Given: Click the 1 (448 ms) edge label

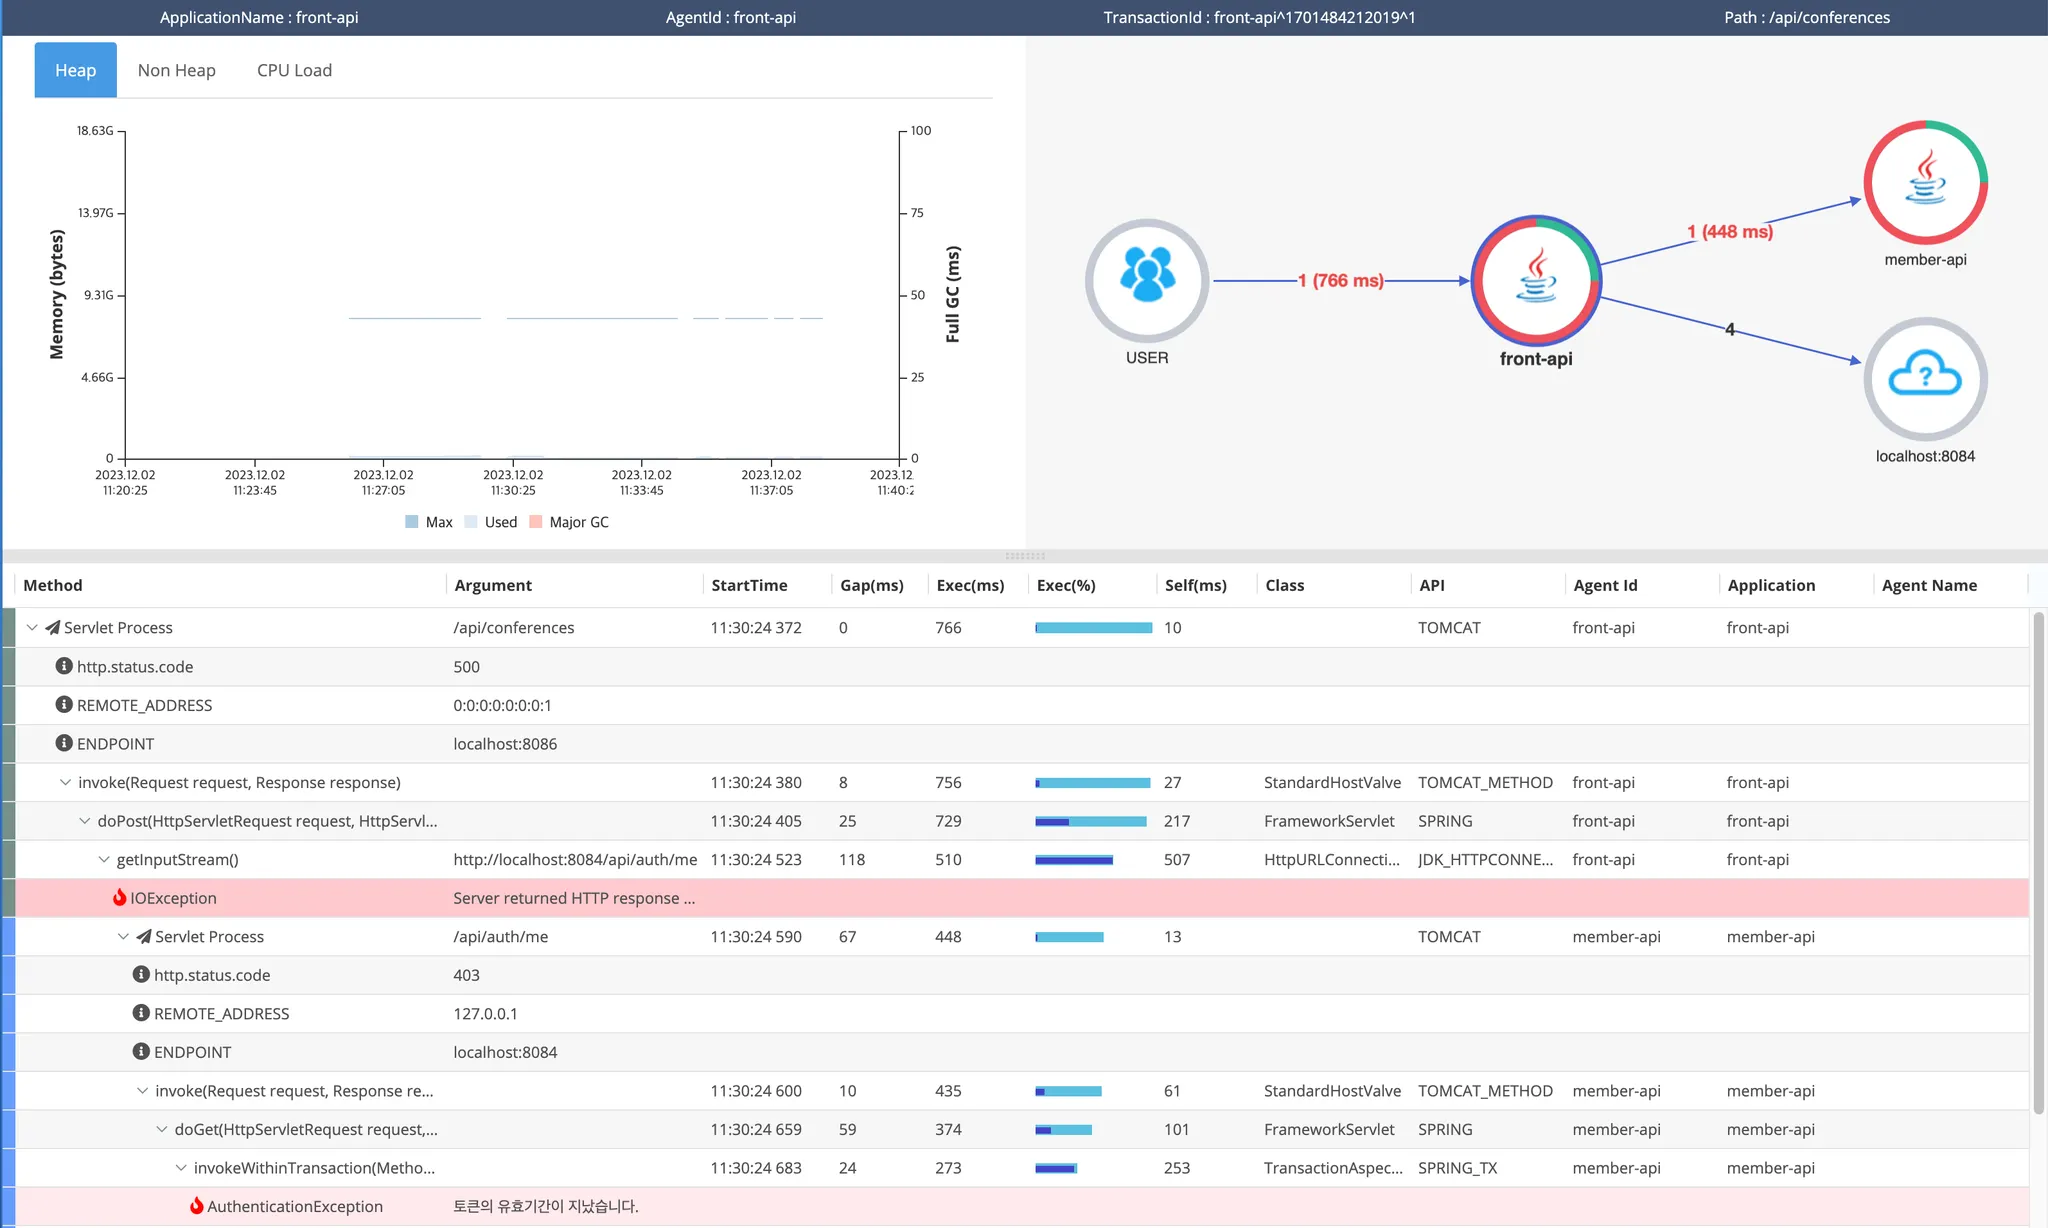Looking at the screenshot, I should click(1730, 232).
